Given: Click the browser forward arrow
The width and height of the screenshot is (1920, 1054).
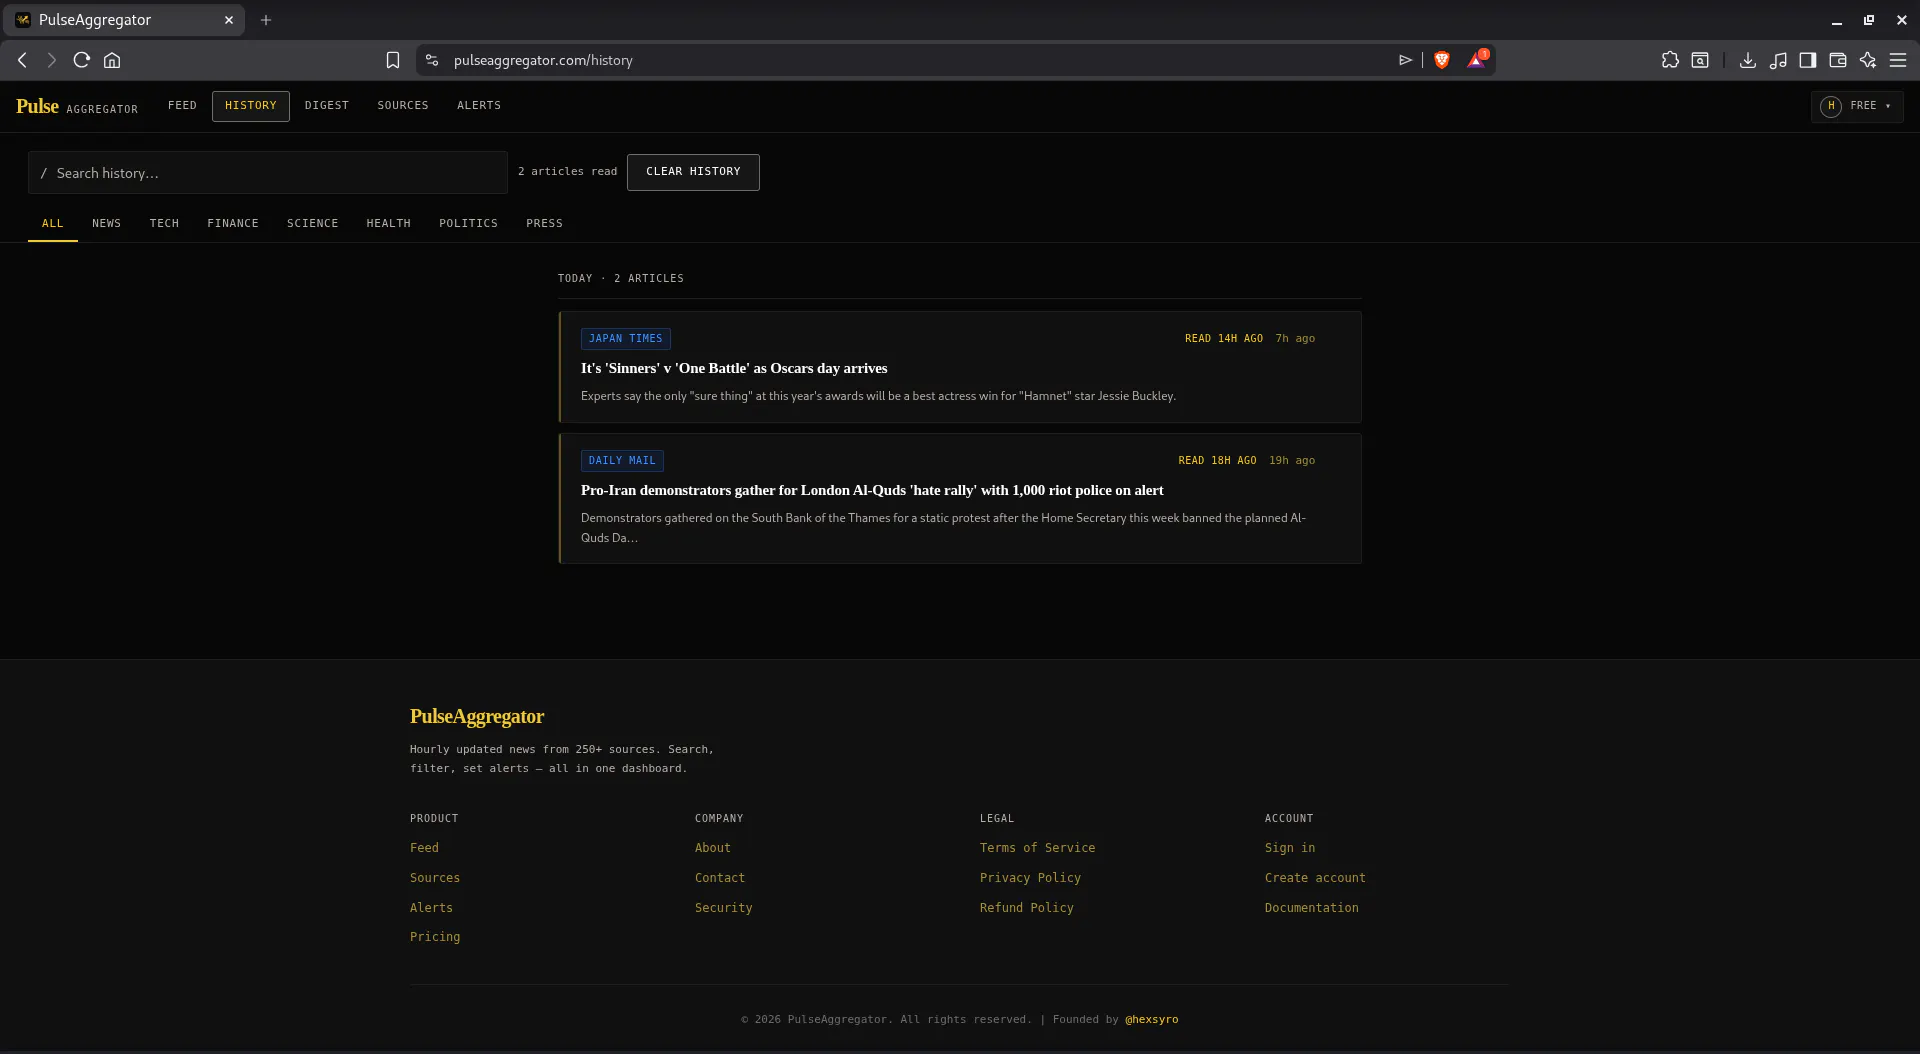Looking at the screenshot, I should pyautogui.click(x=52, y=60).
